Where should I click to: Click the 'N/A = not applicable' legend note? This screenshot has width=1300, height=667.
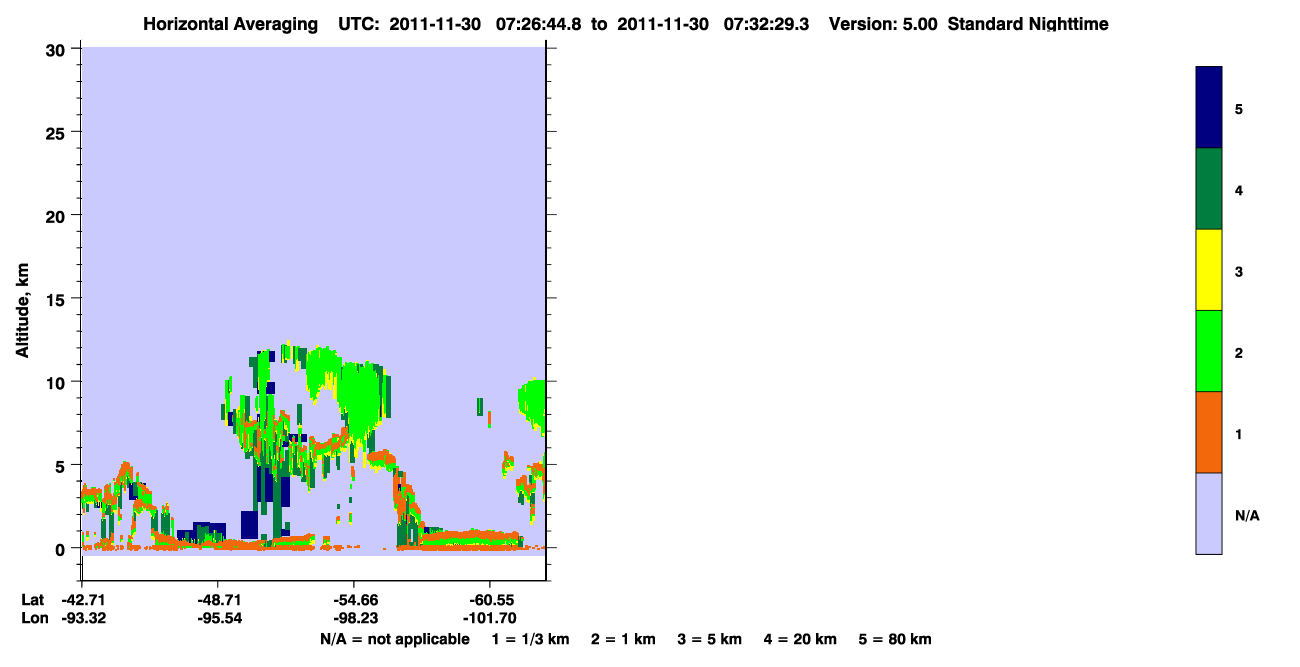[x=394, y=639]
